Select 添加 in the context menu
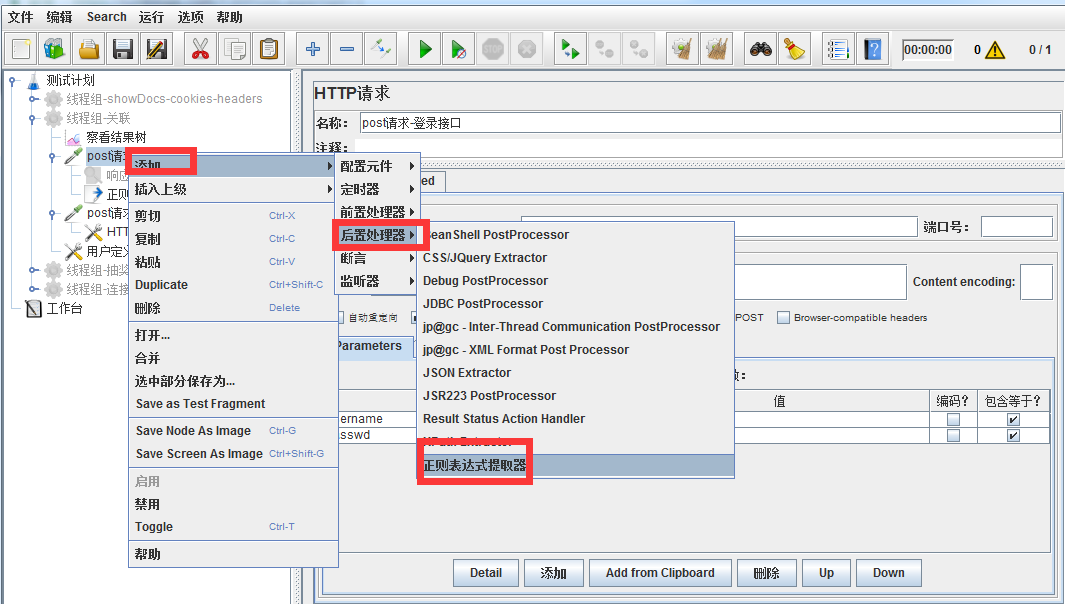1065x604 pixels. [232, 165]
